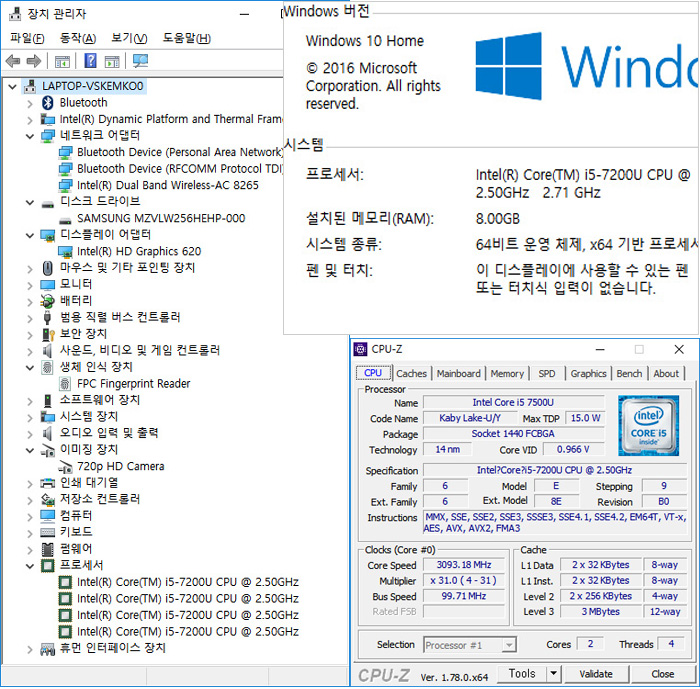
Task: Switch to the Caches tab in CPU-Z
Action: pyautogui.click(x=411, y=373)
